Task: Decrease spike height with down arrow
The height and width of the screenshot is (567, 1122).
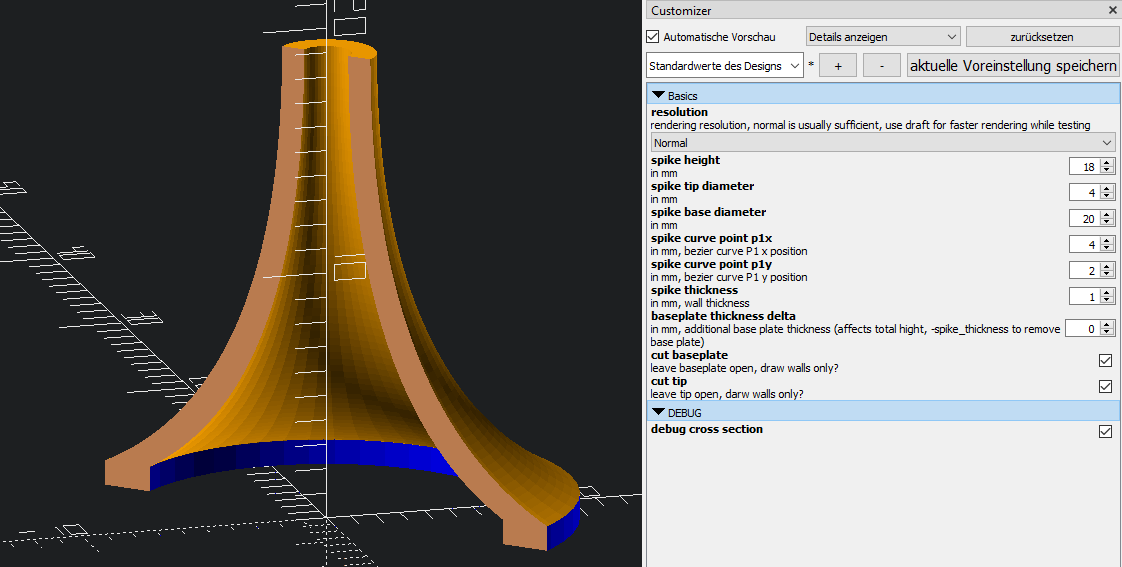Action: pyautogui.click(x=1107, y=170)
